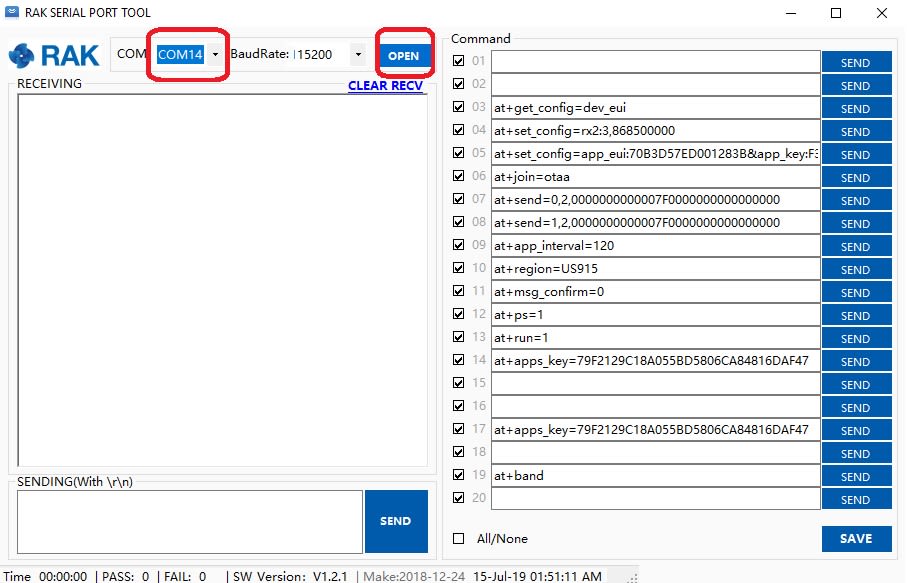Click SEND for empty command row 20
The height and width of the screenshot is (583, 907).
tap(856, 500)
